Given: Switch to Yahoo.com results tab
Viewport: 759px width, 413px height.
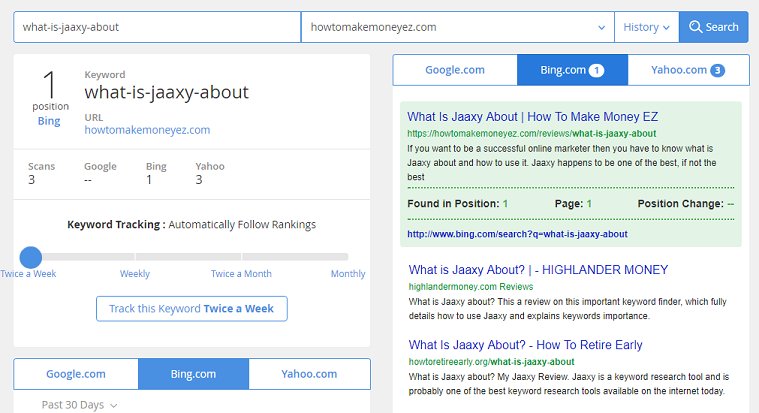Looking at the screenshot, I should pyautogui.click(x=688, y=70).
